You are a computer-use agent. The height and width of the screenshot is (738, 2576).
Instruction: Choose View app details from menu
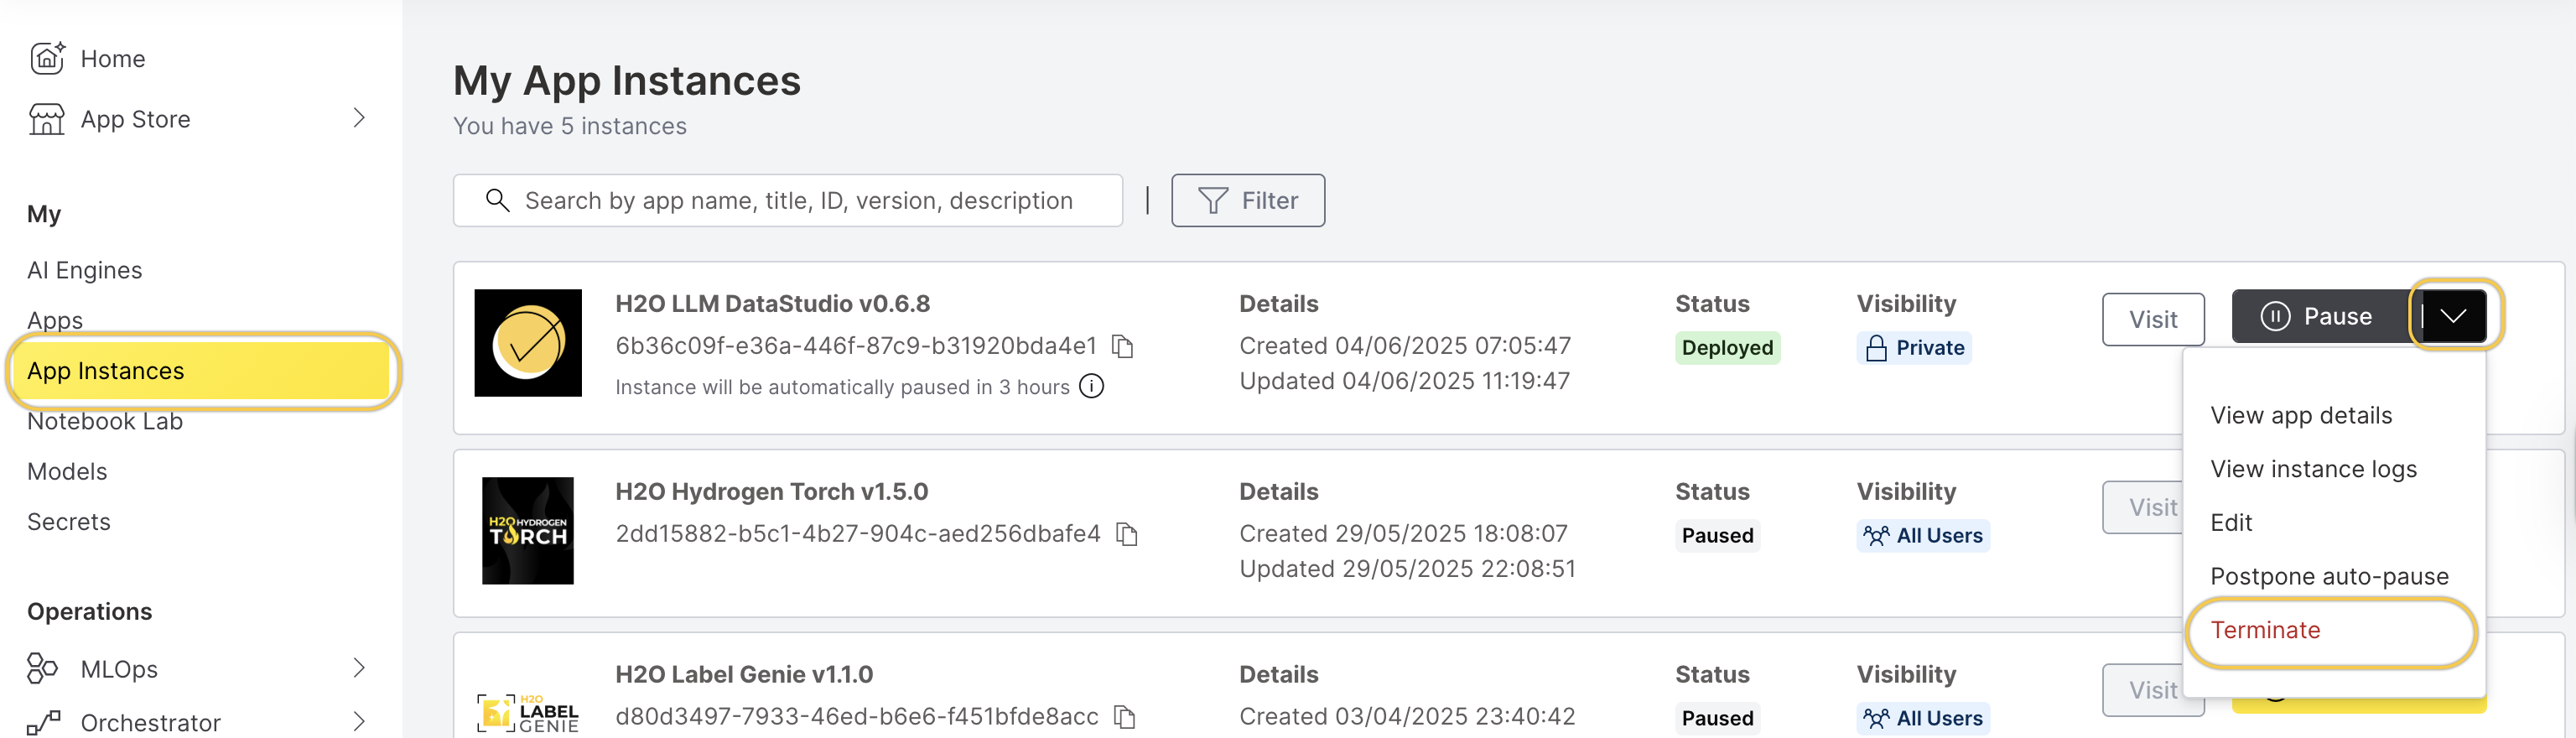click(2301, 415)
